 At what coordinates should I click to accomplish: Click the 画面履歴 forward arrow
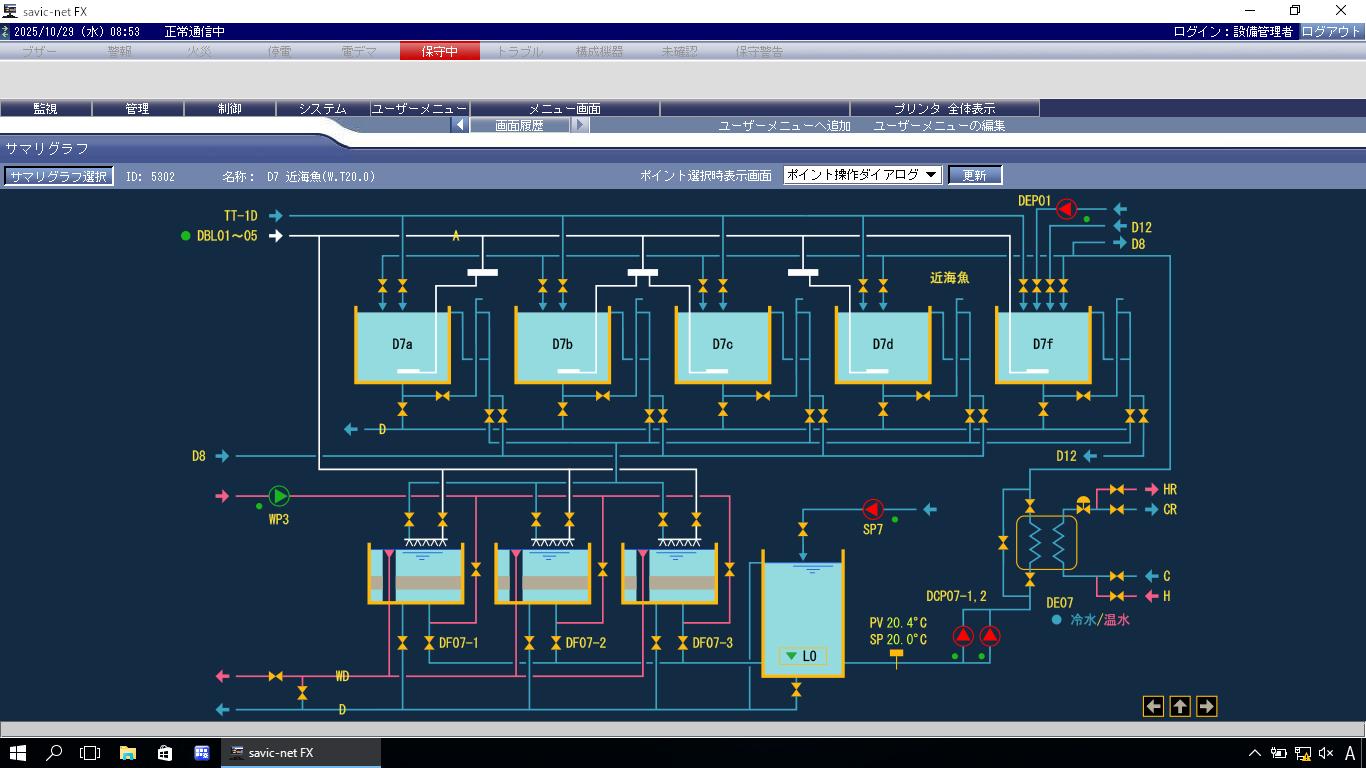(580, 126)
